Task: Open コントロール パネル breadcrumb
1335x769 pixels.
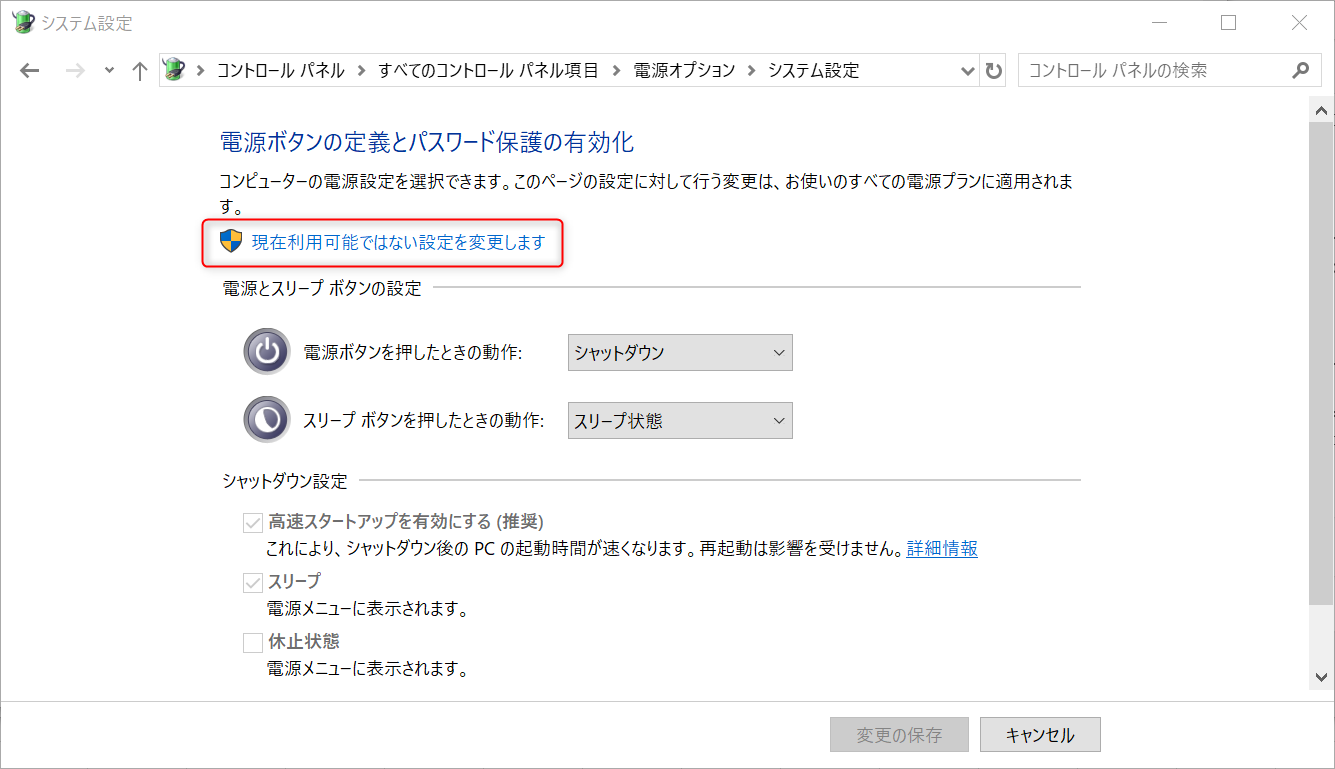Action: [280, 71]
